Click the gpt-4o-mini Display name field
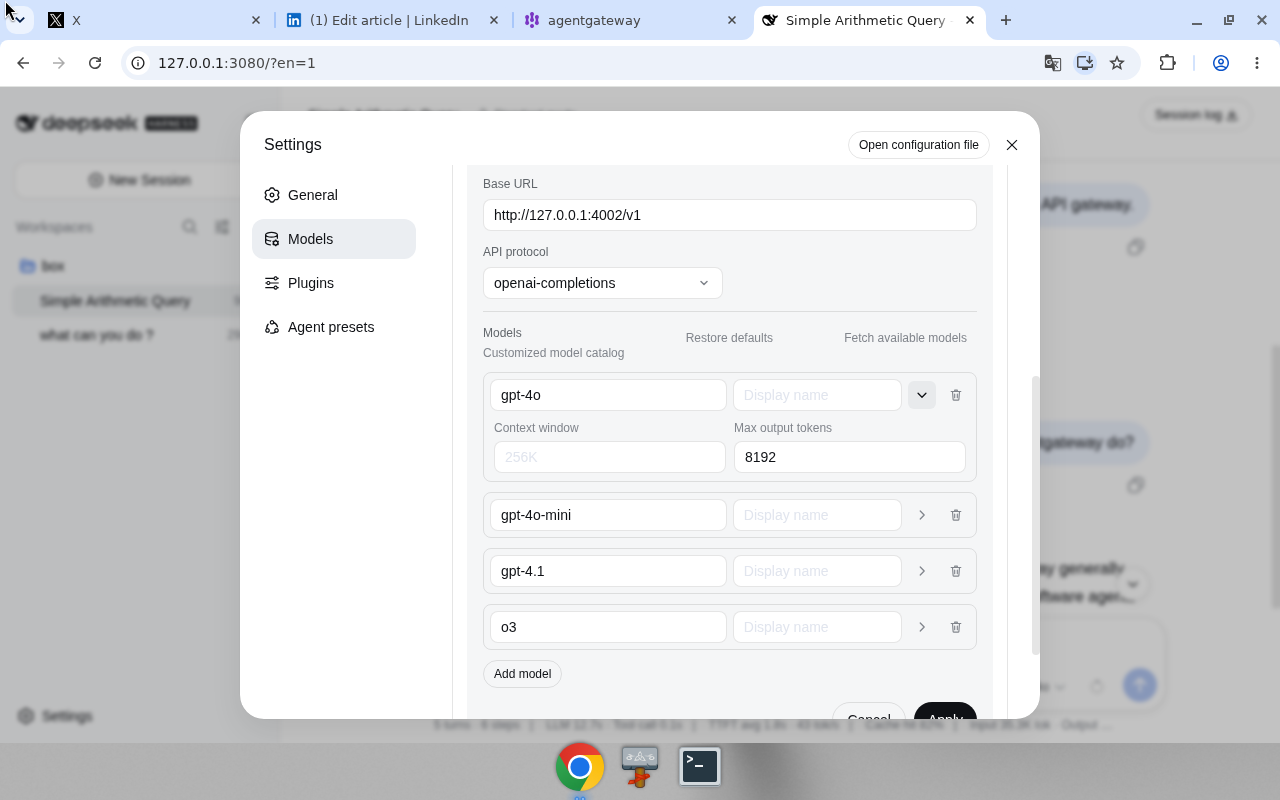 [817, 515]
